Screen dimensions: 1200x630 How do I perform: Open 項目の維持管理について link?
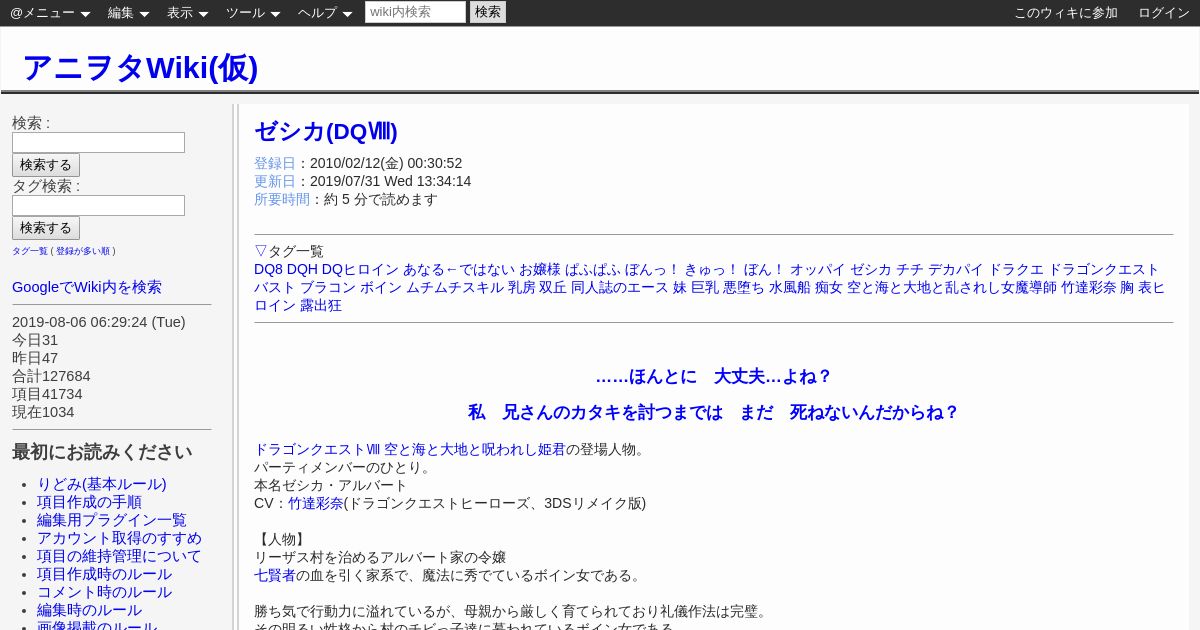point(119,556)
